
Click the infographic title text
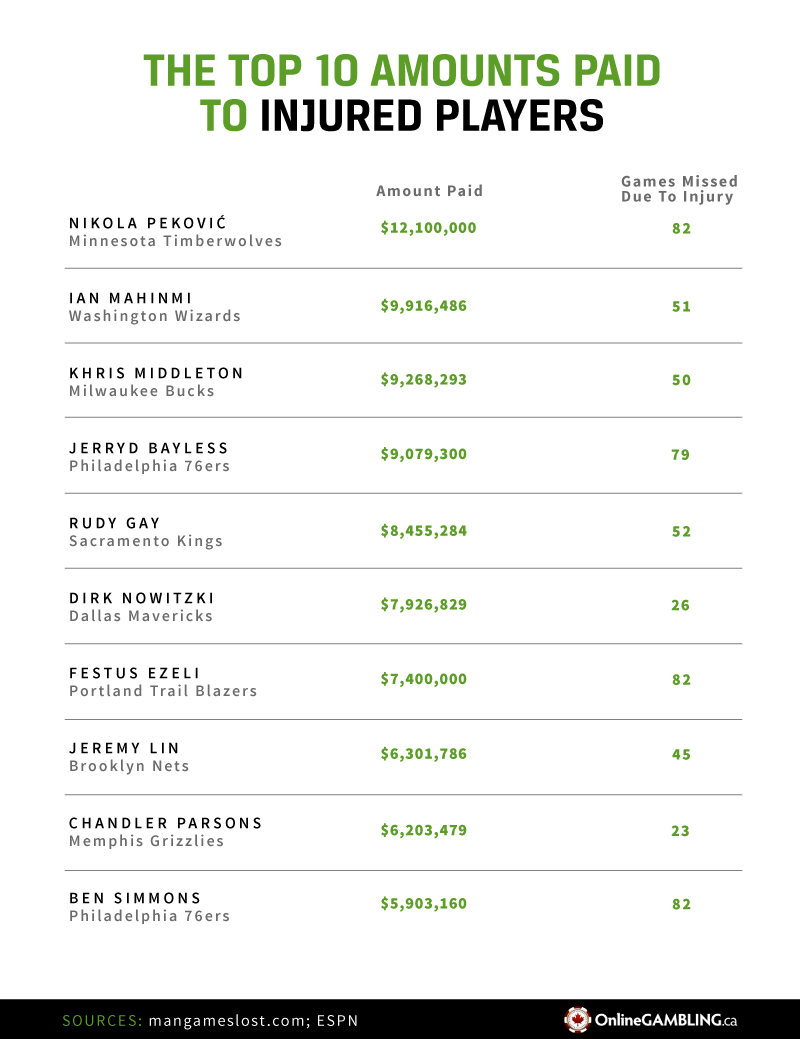pos(402,93)
